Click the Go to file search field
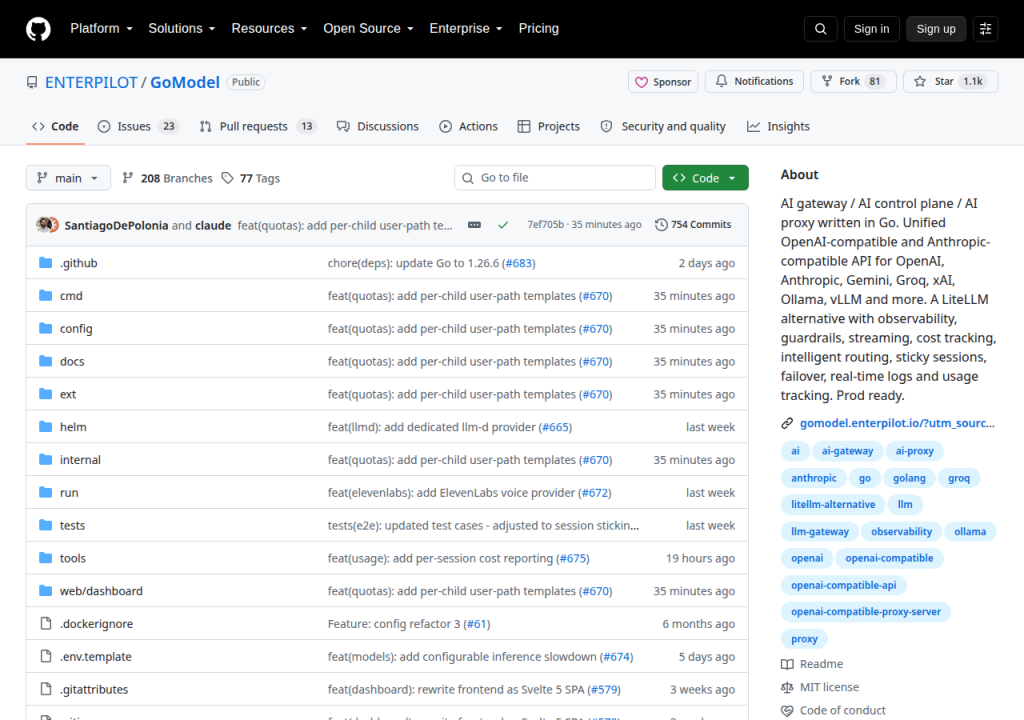This screenshot has width=1024, height=720. tap(555, 178)
